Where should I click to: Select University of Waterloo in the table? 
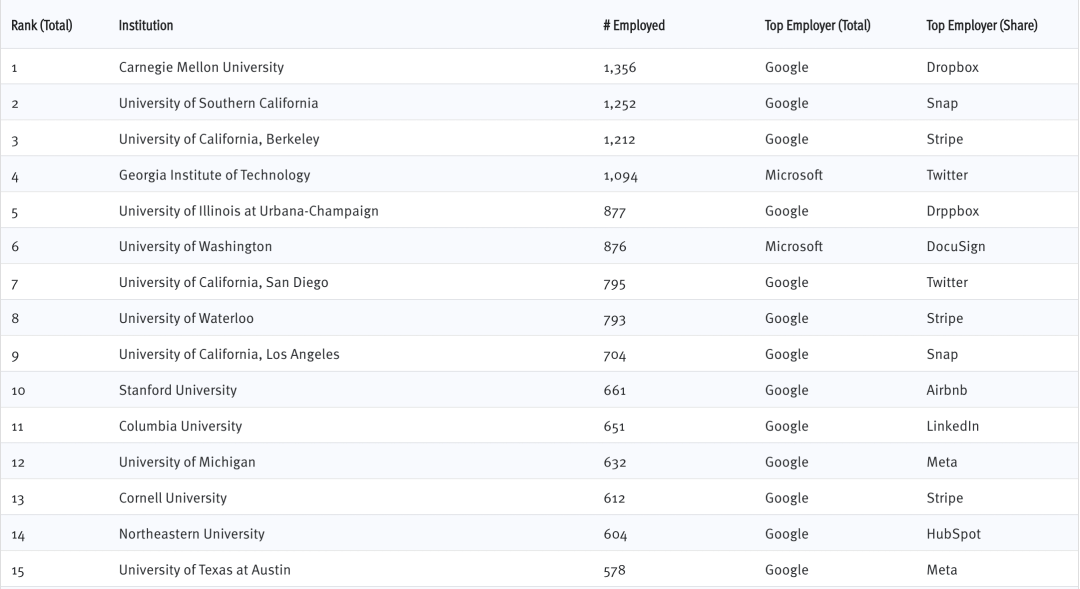pyautogui.click(x=186, y=318)
